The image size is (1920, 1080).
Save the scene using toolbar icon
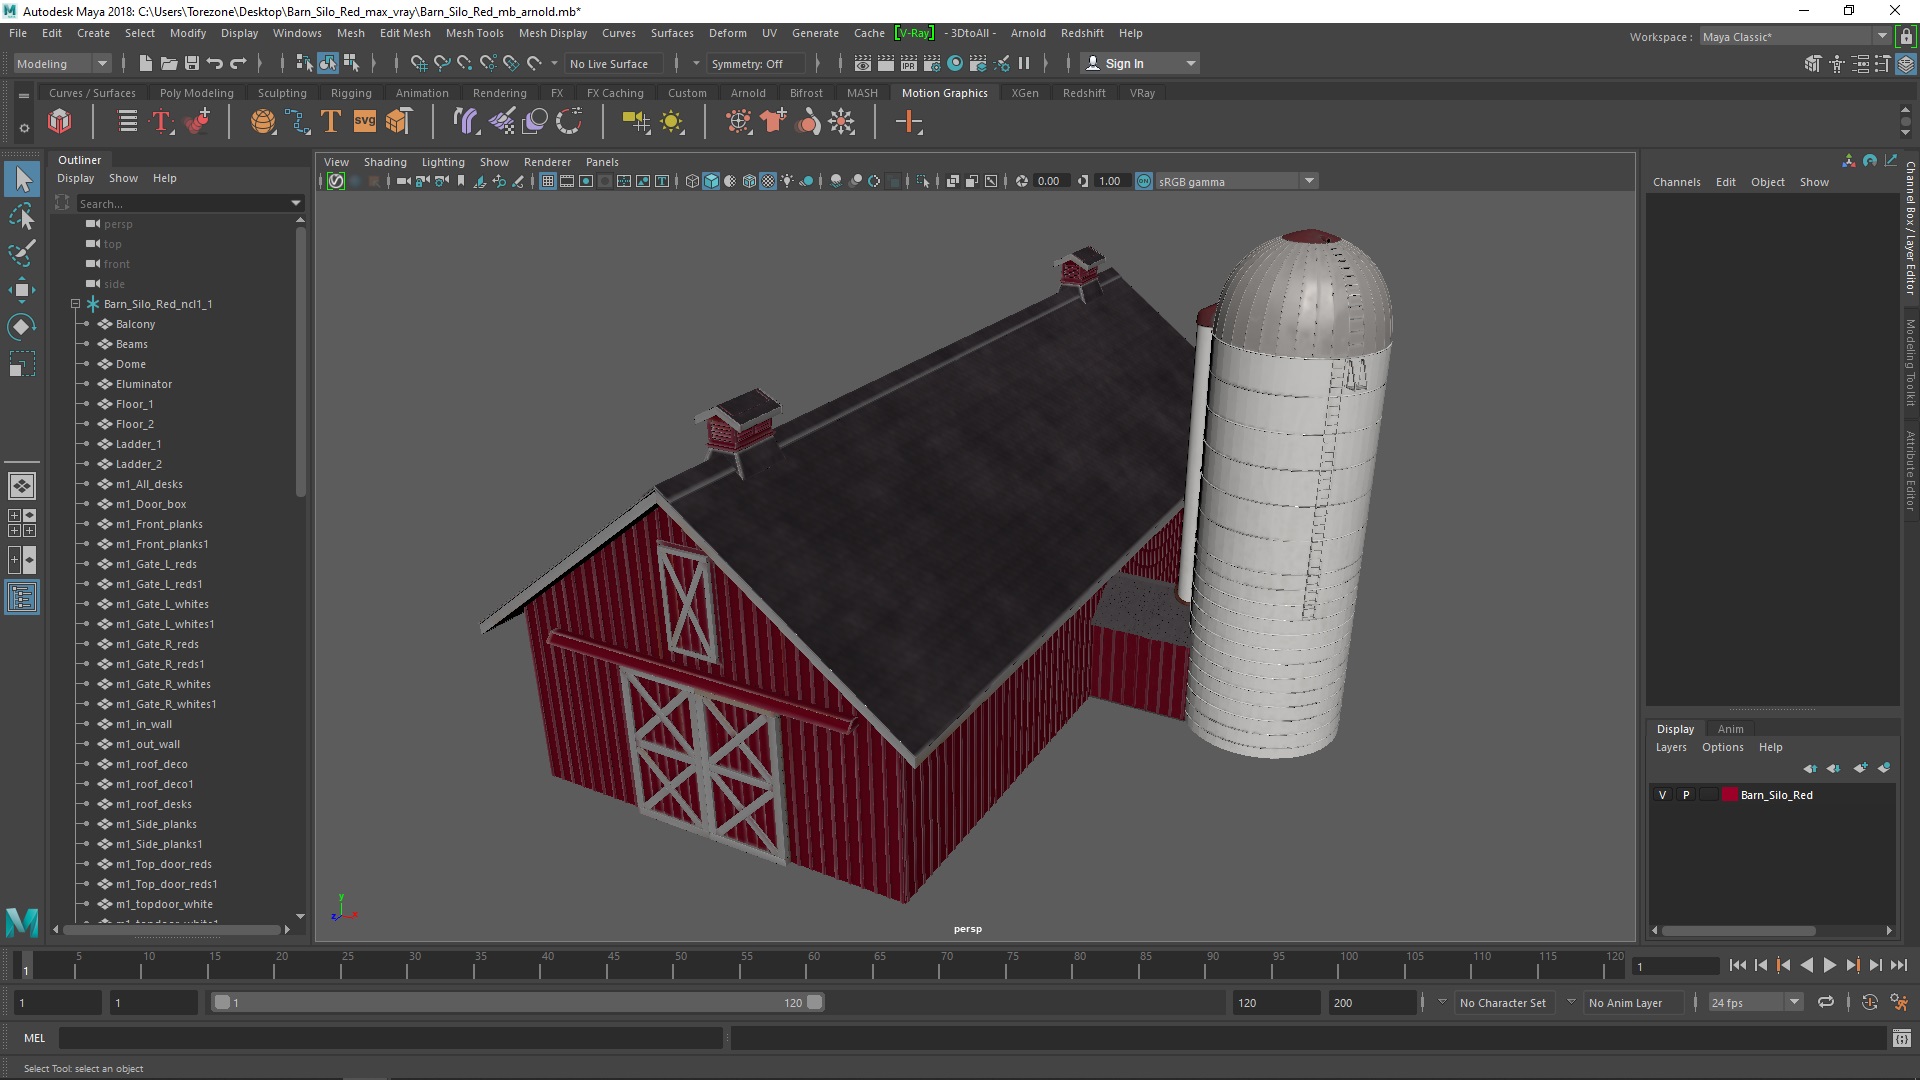(x=192, y=63)
